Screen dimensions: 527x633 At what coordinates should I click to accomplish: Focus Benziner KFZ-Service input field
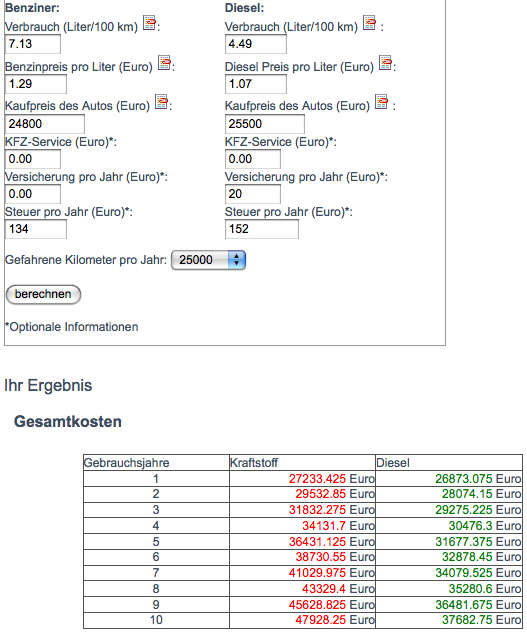[33, 159]
